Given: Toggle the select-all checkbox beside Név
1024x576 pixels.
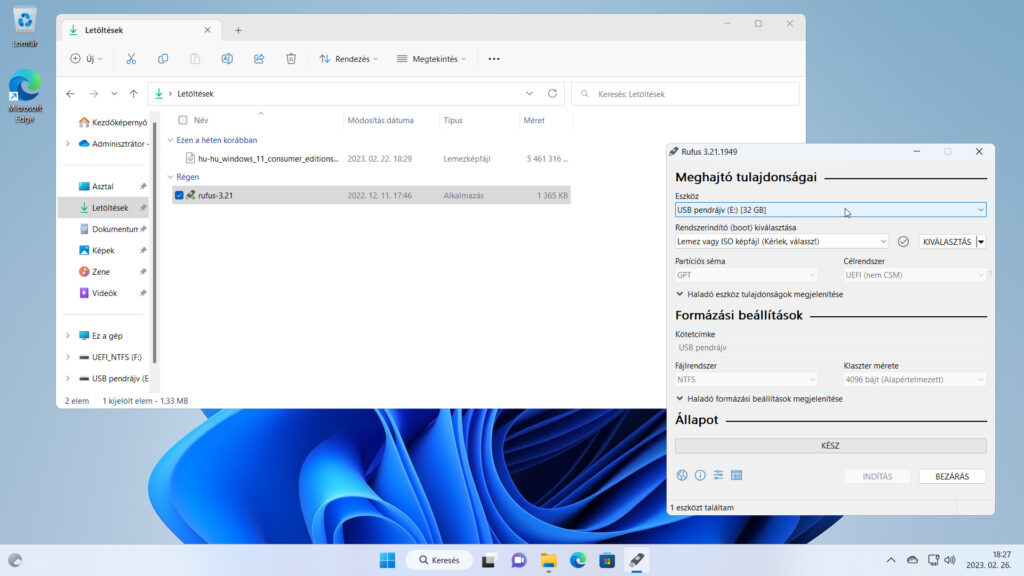Looking at the screenshot, I should coord(183,120).
